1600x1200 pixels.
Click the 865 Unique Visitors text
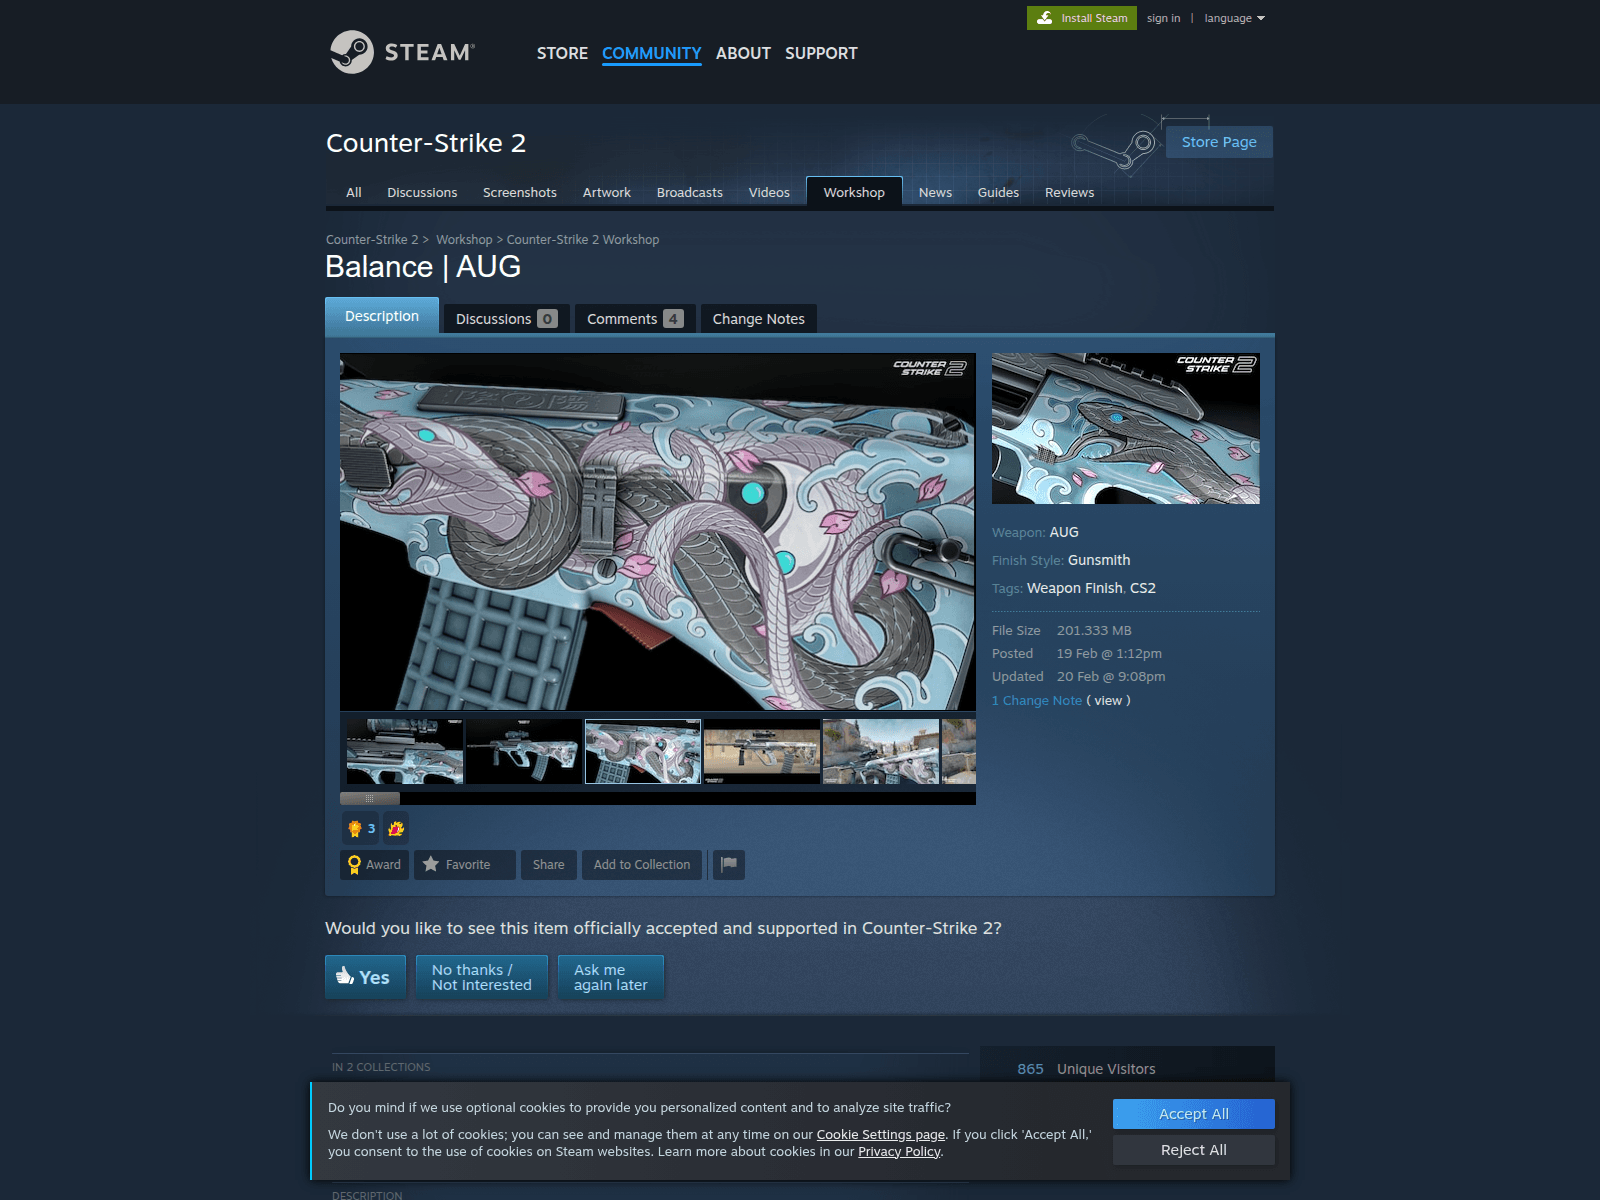tap(1086, 1069)
